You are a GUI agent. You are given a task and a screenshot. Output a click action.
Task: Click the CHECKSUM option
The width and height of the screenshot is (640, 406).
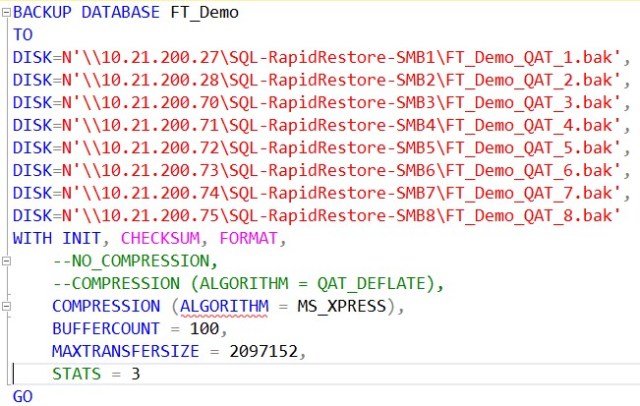[160, 238]
